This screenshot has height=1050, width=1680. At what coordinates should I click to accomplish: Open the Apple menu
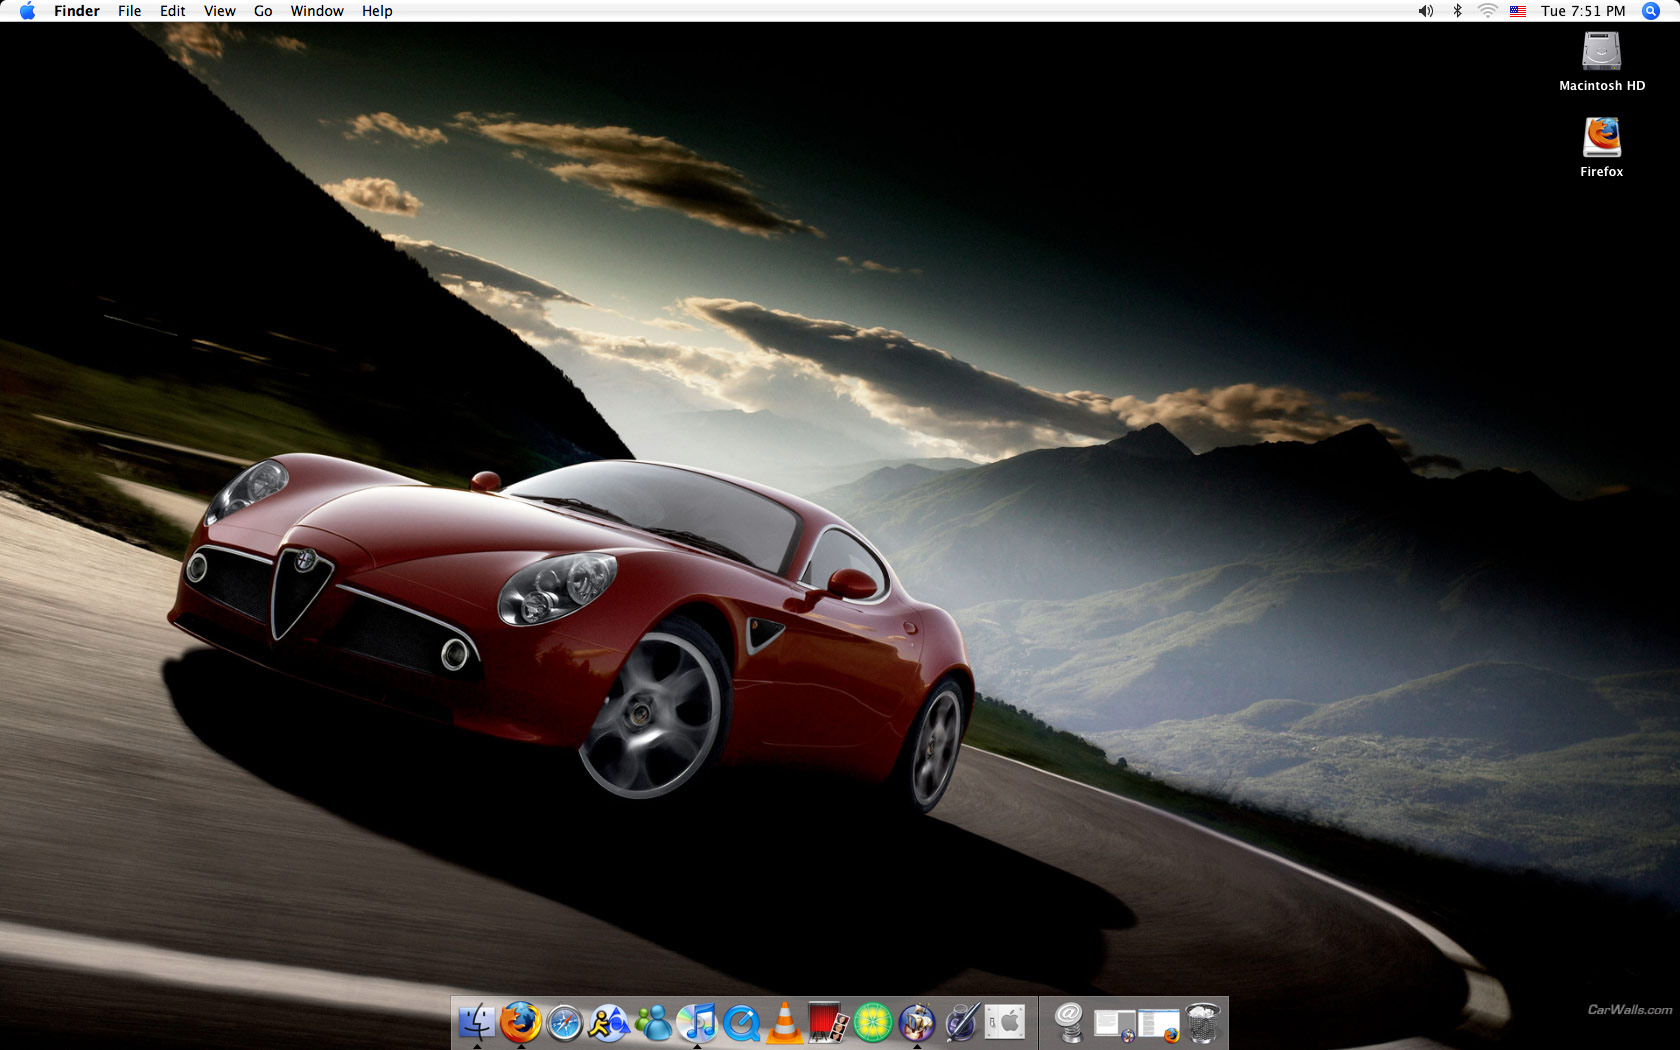[27, 11]
